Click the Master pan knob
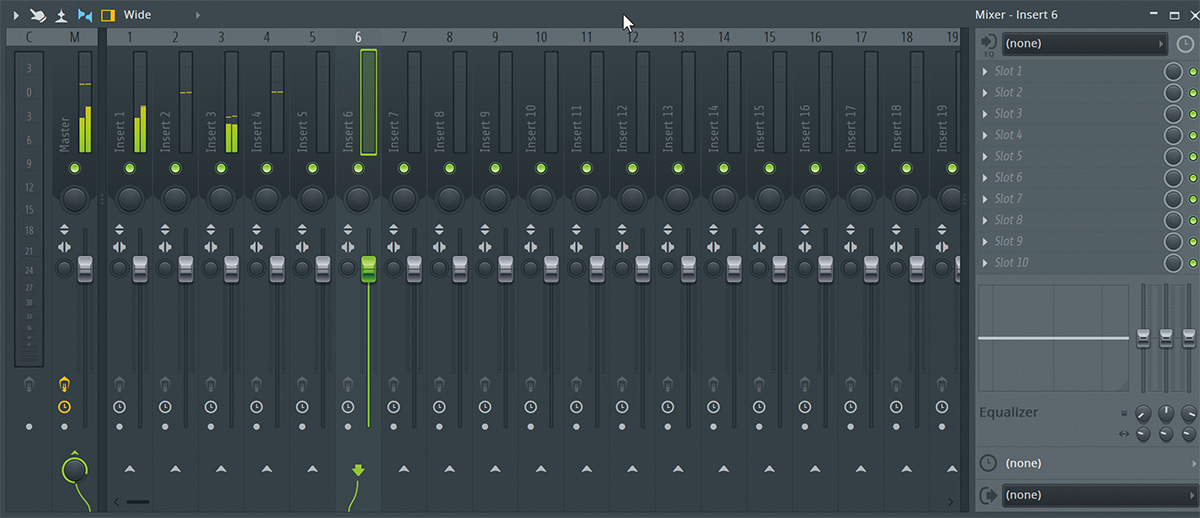 click(x=75, y=198)
